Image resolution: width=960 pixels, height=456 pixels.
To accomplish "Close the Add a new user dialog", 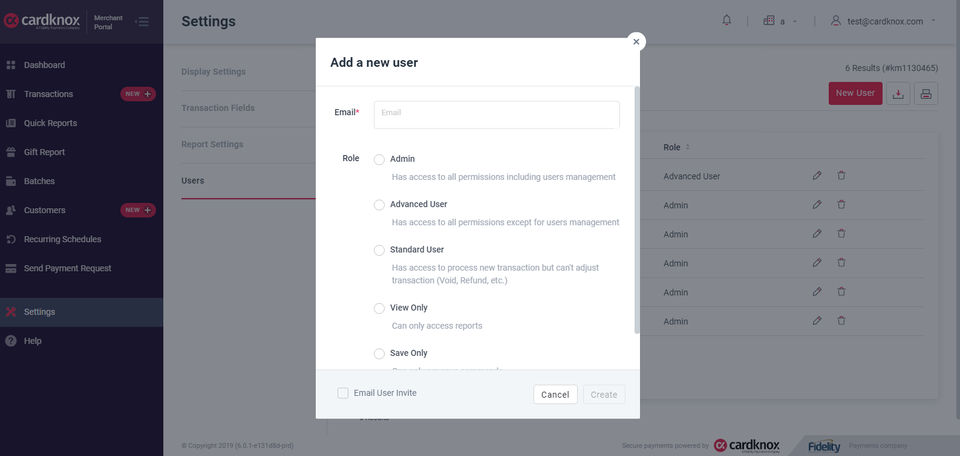I will pyautogui.click(x=636, y=42).
